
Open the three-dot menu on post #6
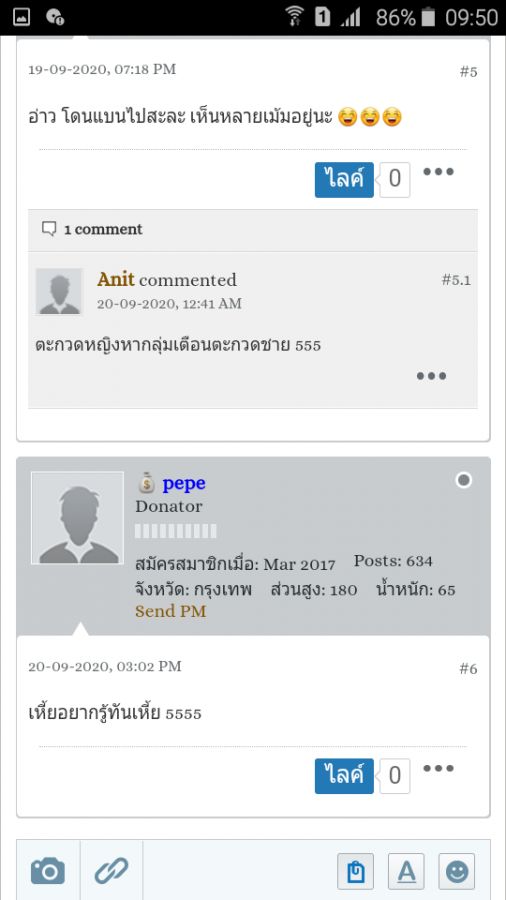(x=439, y=768)
